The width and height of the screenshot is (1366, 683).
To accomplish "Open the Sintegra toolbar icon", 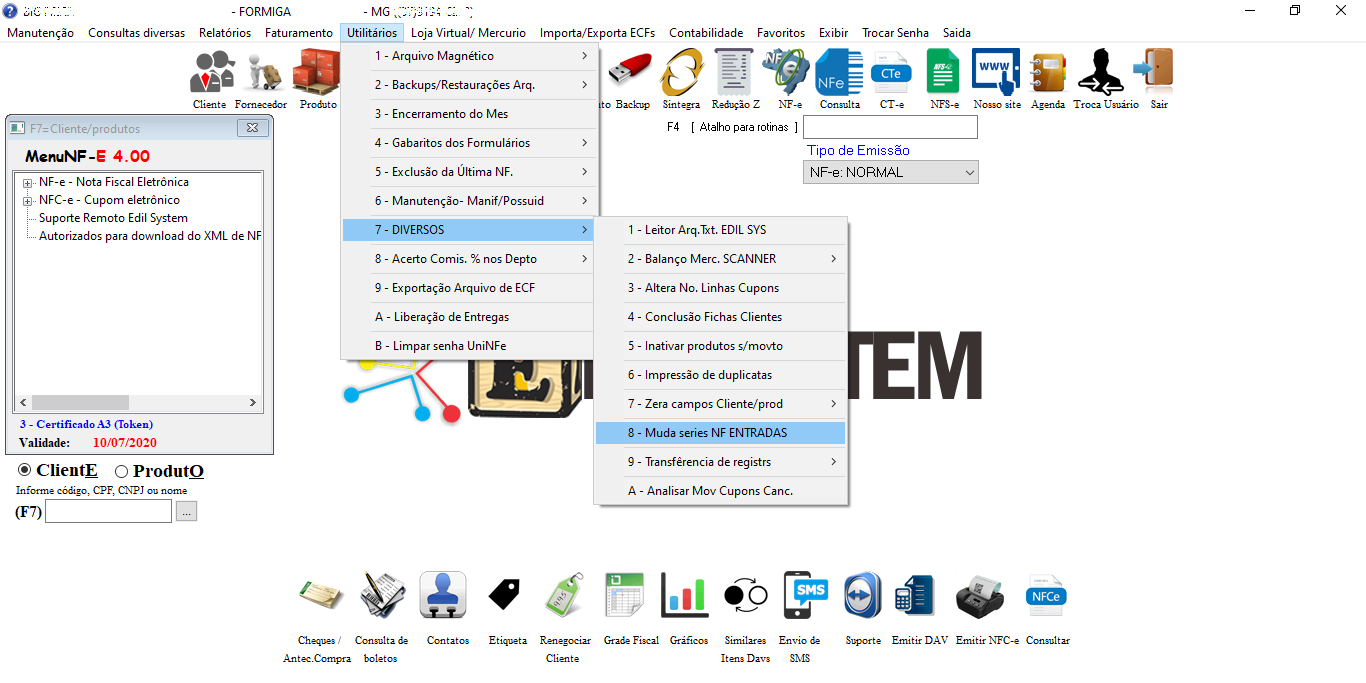I will click(x=681, y=75).
